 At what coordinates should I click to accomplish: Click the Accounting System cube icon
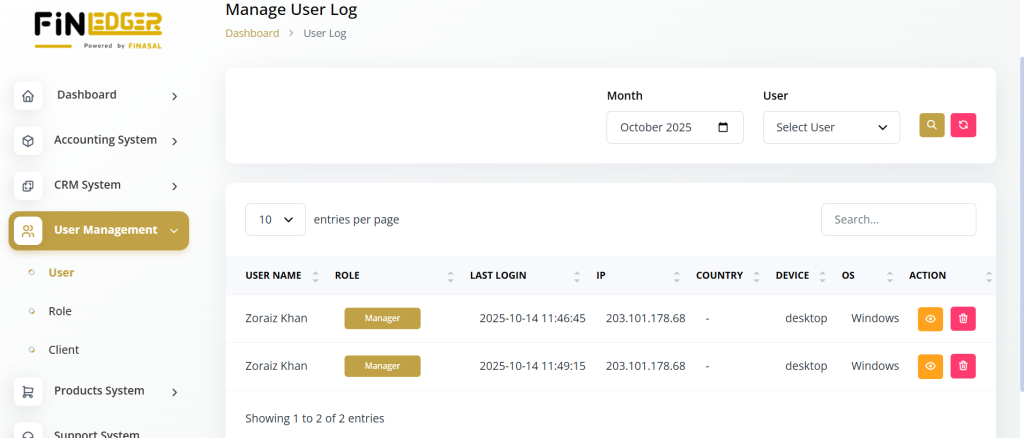click(x=28, y=141)
